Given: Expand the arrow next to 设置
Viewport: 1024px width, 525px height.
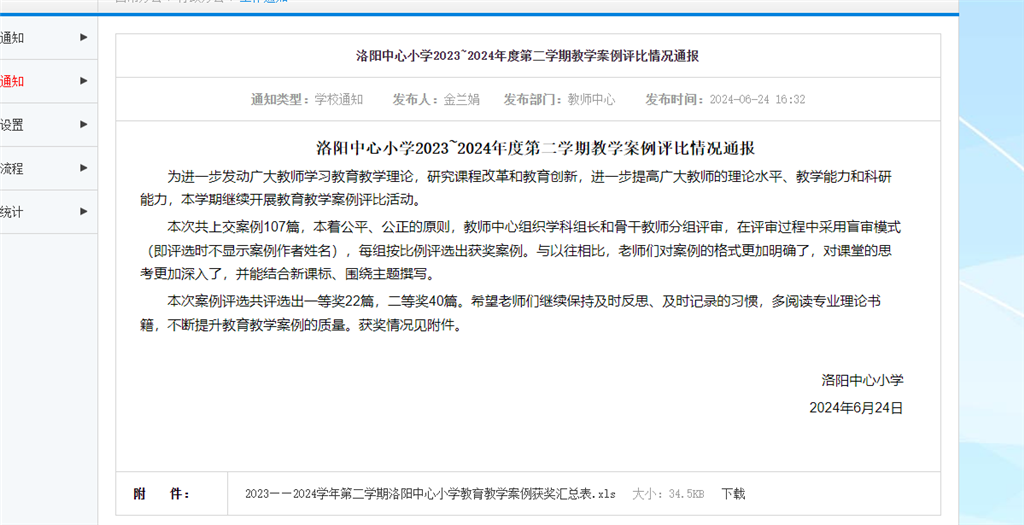Looking at the screenshot, I should click(x=84, y=124).
